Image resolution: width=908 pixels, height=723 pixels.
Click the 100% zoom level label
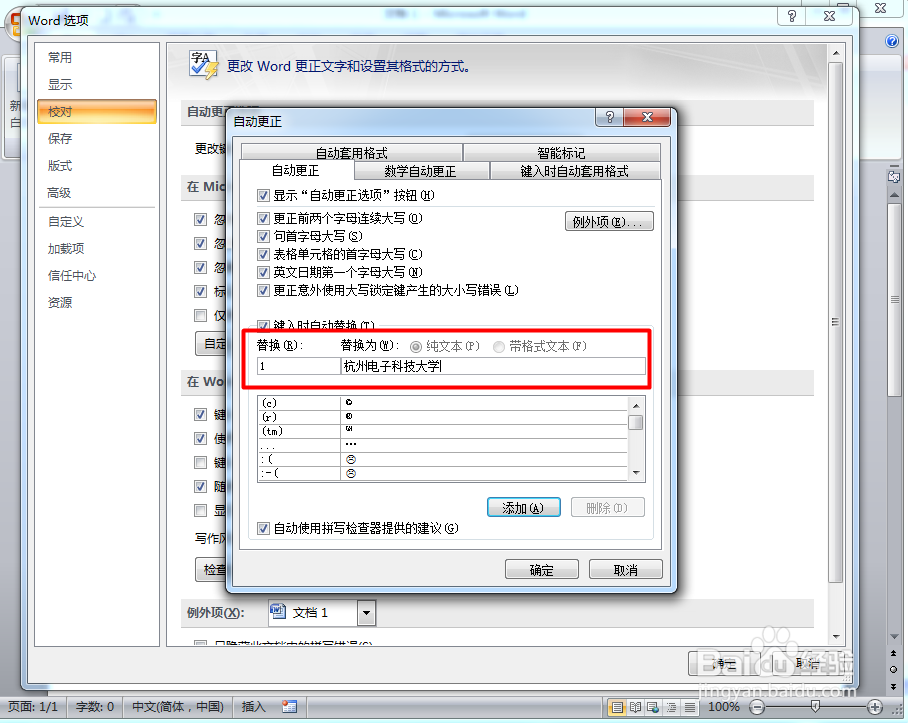pyautogui.click(x=724, y=707)
